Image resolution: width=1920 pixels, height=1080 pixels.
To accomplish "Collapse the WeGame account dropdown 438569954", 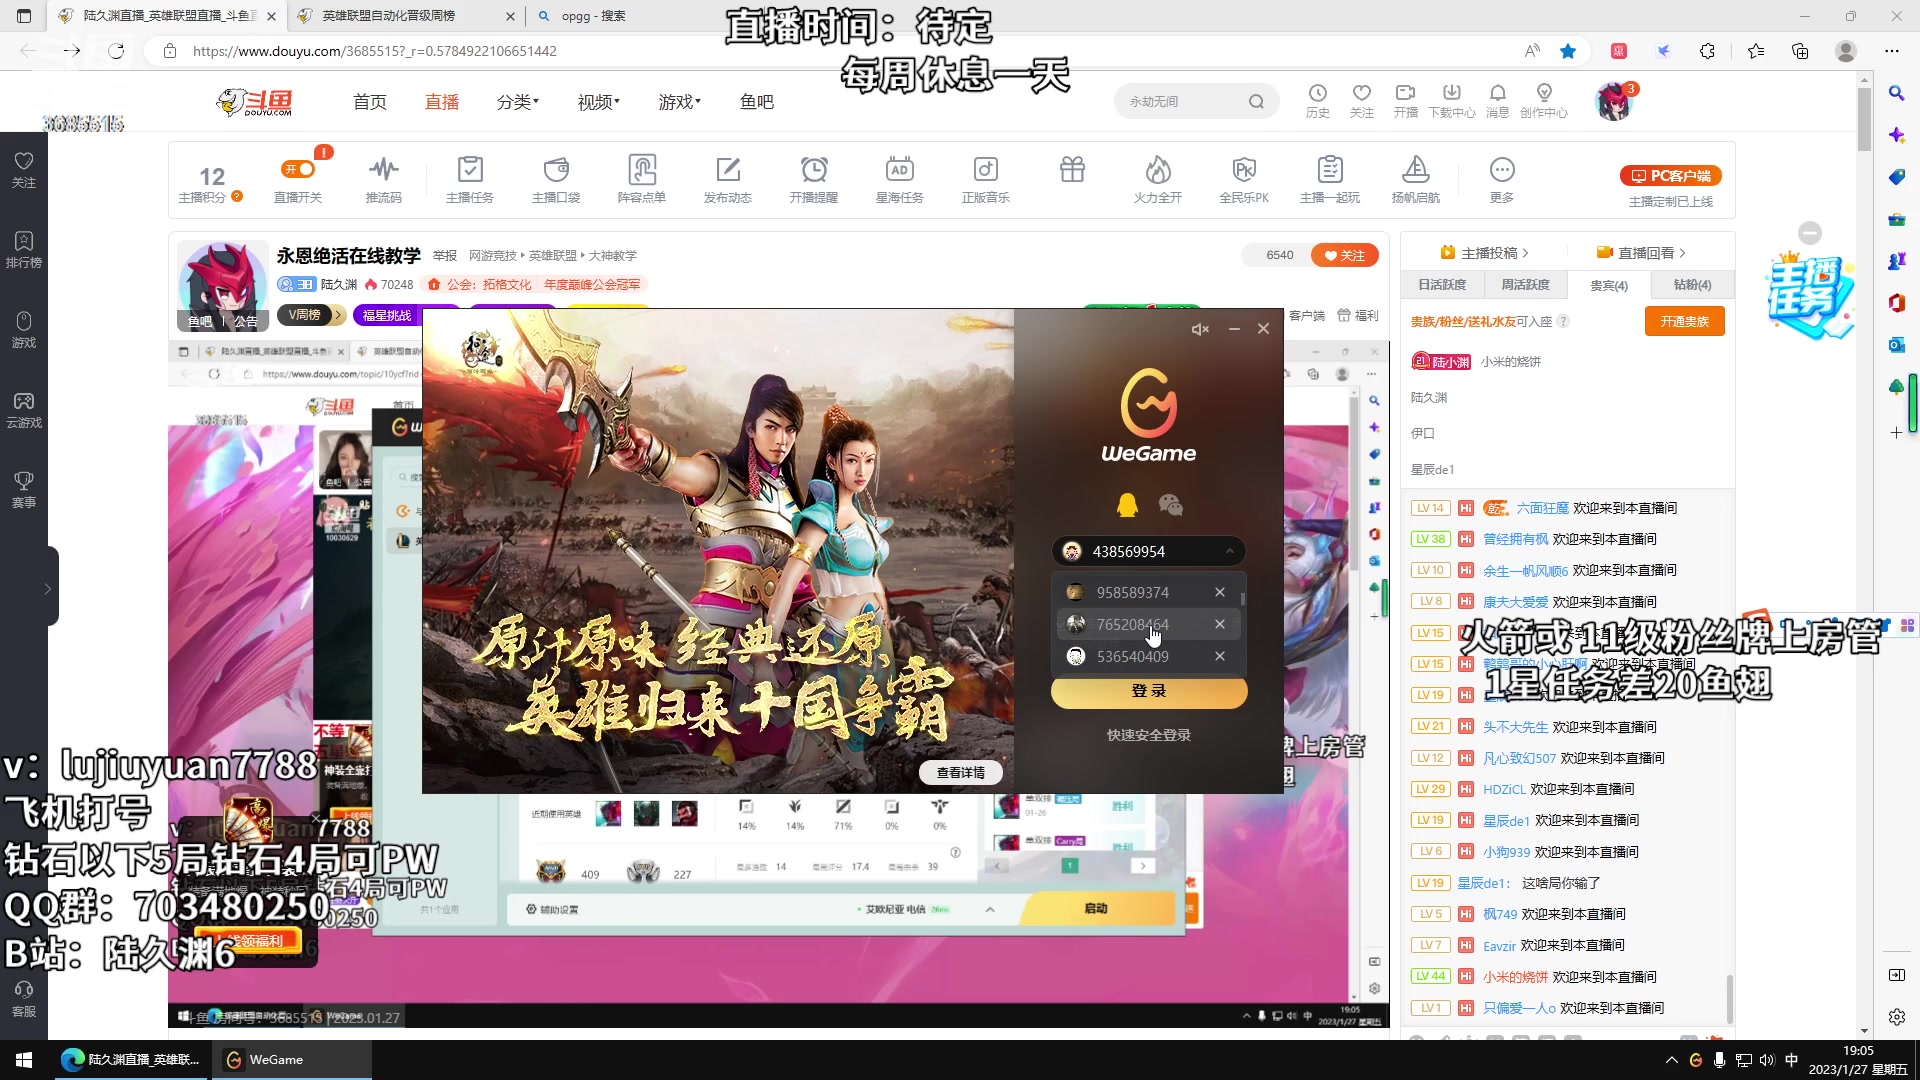I will 1229,551.
